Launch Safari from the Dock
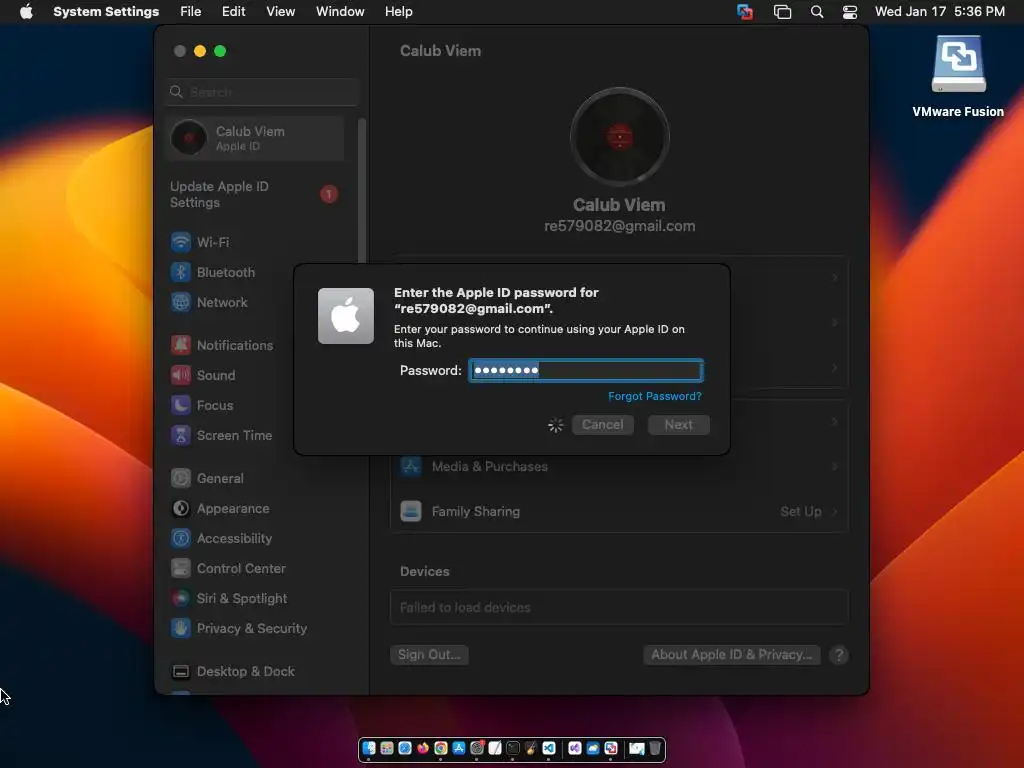 pyautogui.click(x=405, y=748)
